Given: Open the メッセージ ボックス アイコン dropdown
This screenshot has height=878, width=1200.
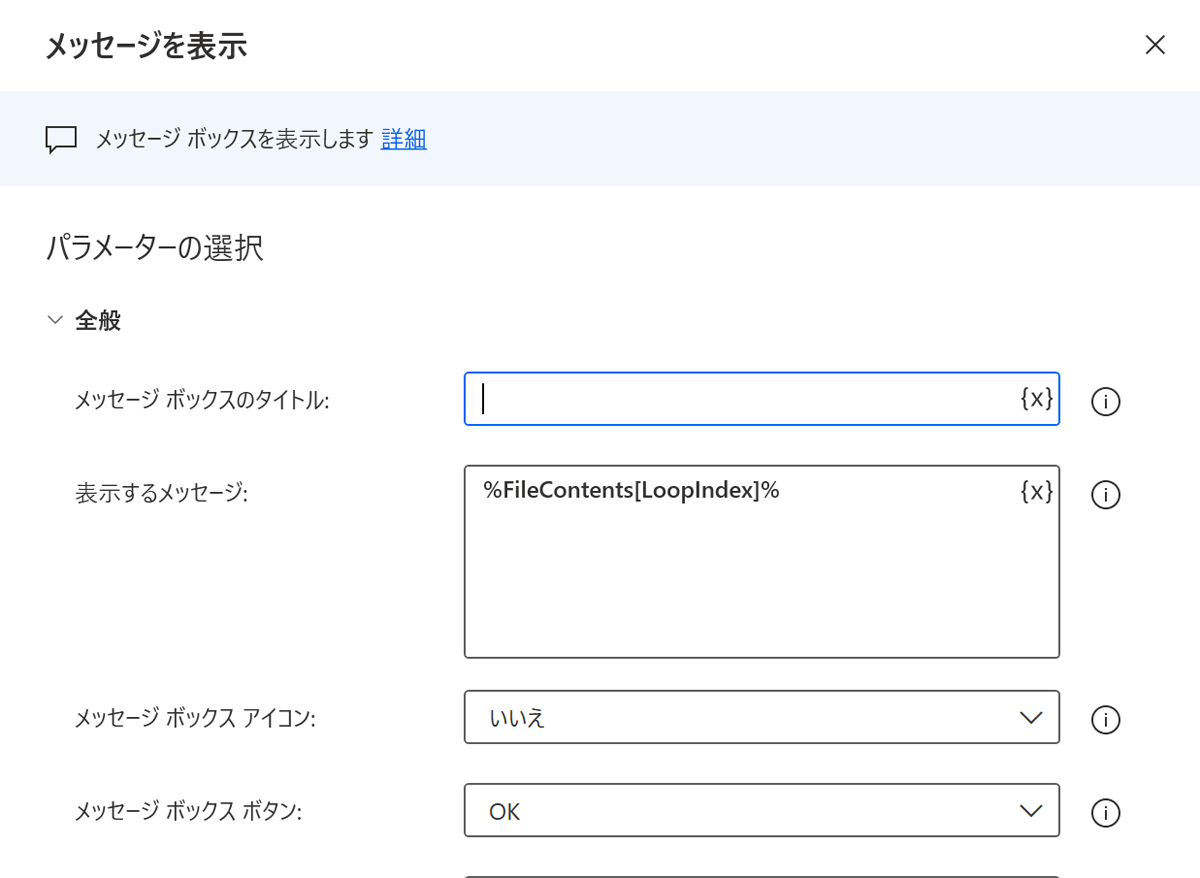Looking at the screenshot, I should (762, 717).
